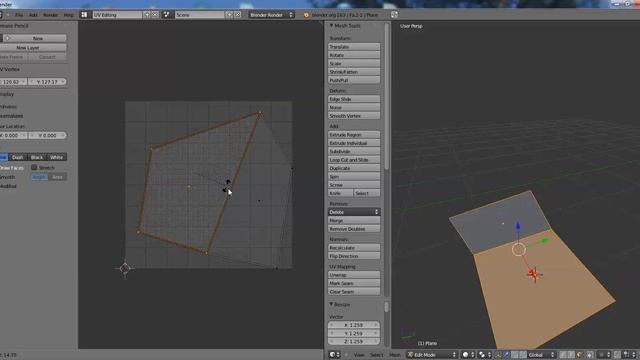Enable the Stretch checkbox
The image size is (640, 360).
[x=34, y=167]
